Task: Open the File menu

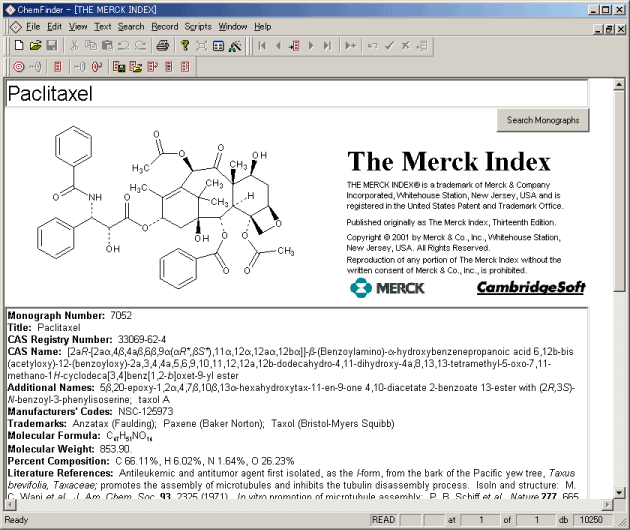Action: [x=33, y=27]
